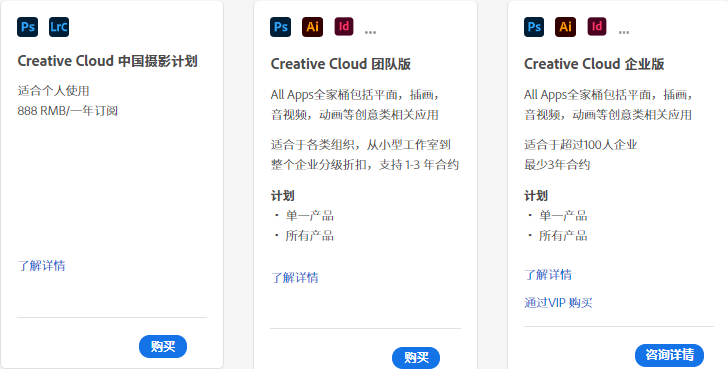Screen dimensions: 728x369
Task: Open 了解详情 link in 中国摄影计划 card
Action: click(x=41, y=265)
